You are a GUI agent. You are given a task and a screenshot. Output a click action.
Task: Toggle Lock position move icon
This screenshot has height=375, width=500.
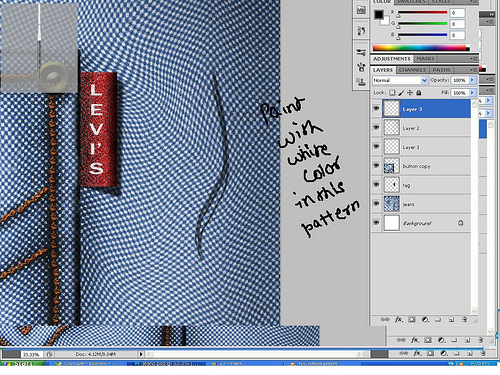point(410,93)
